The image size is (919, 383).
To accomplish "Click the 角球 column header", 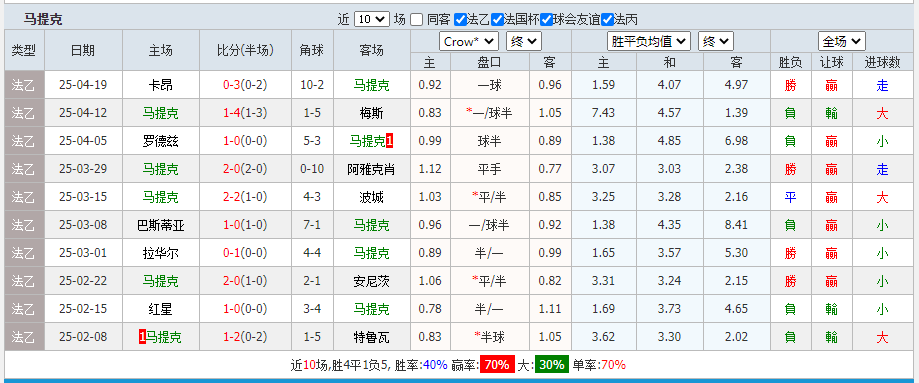I will tap(312, 50).
